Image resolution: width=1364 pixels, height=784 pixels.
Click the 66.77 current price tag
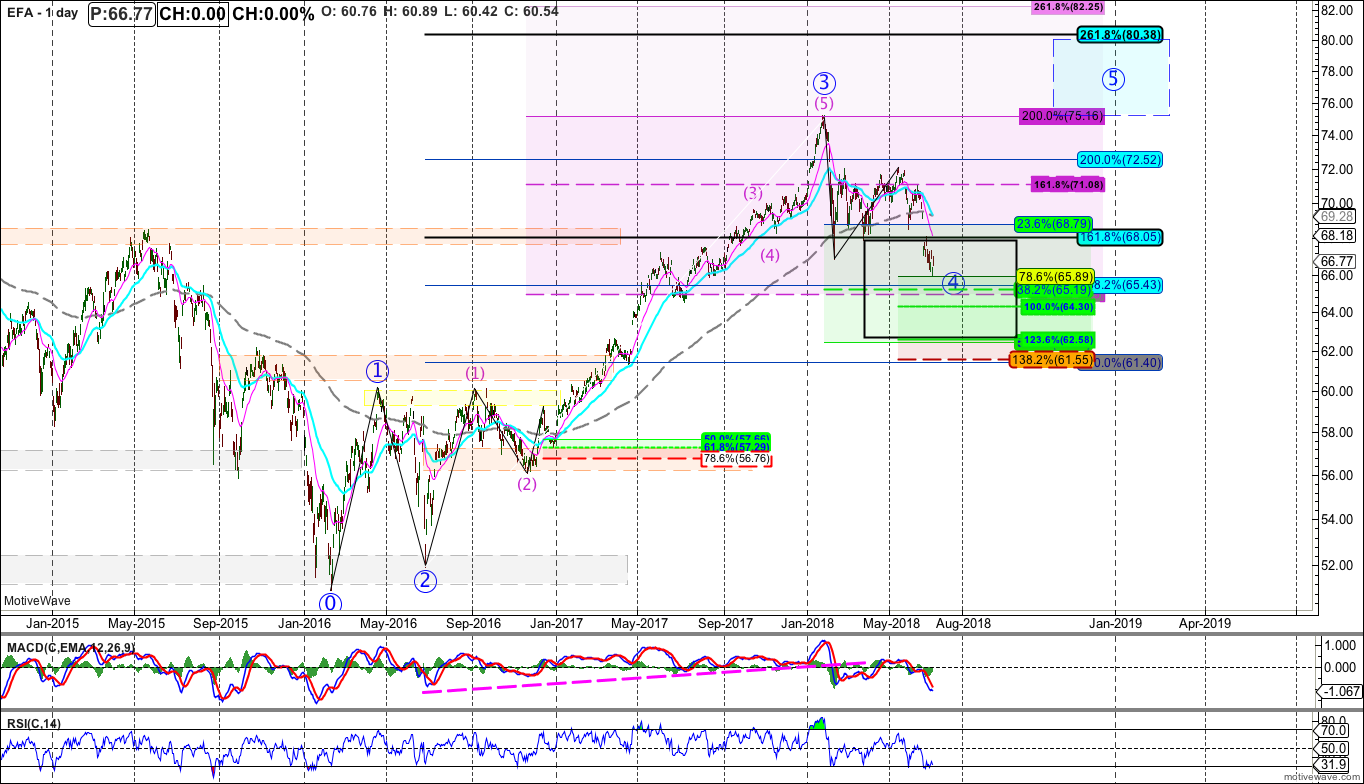(x=1336, y=262)
